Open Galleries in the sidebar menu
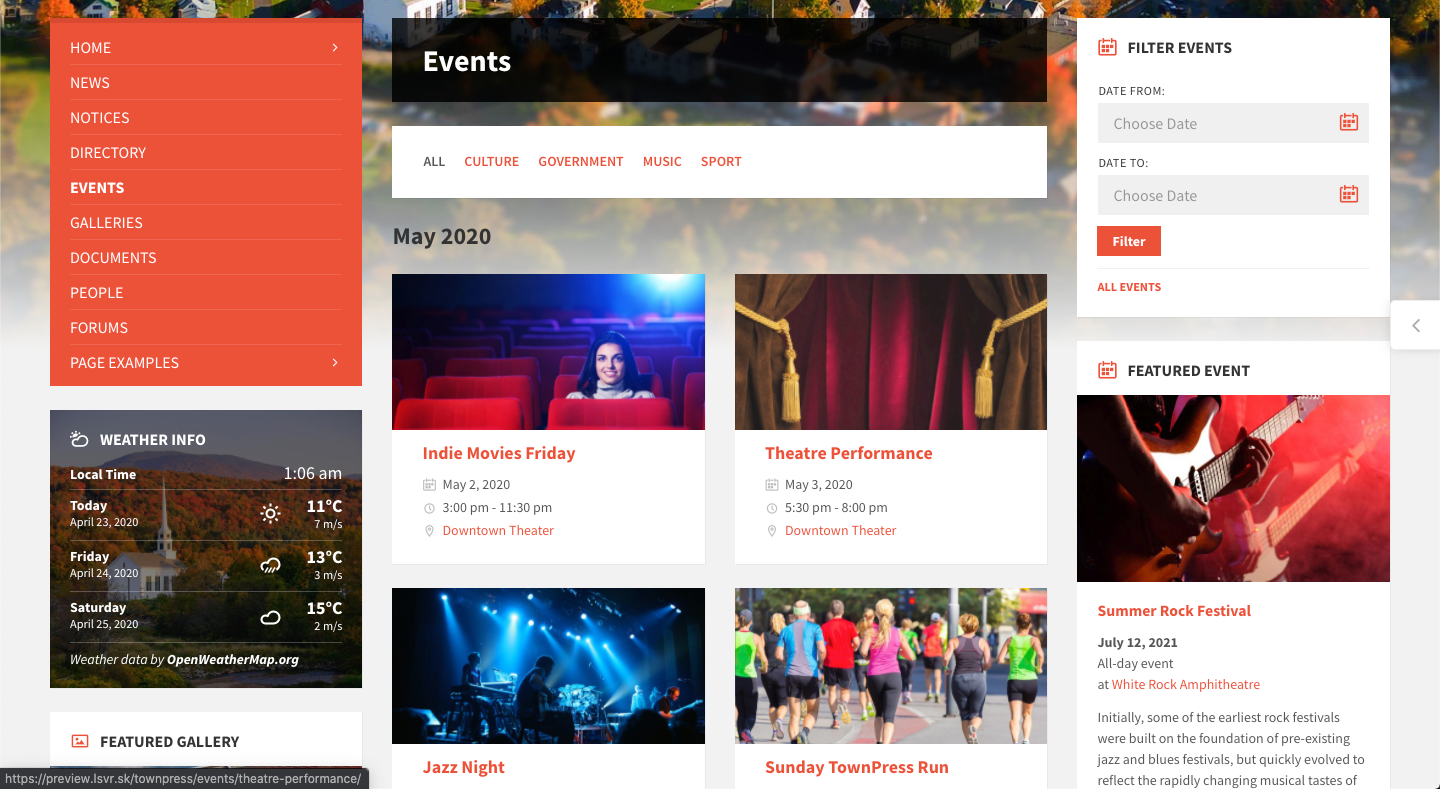1440x789 pixels. click(x=106, y=222)
